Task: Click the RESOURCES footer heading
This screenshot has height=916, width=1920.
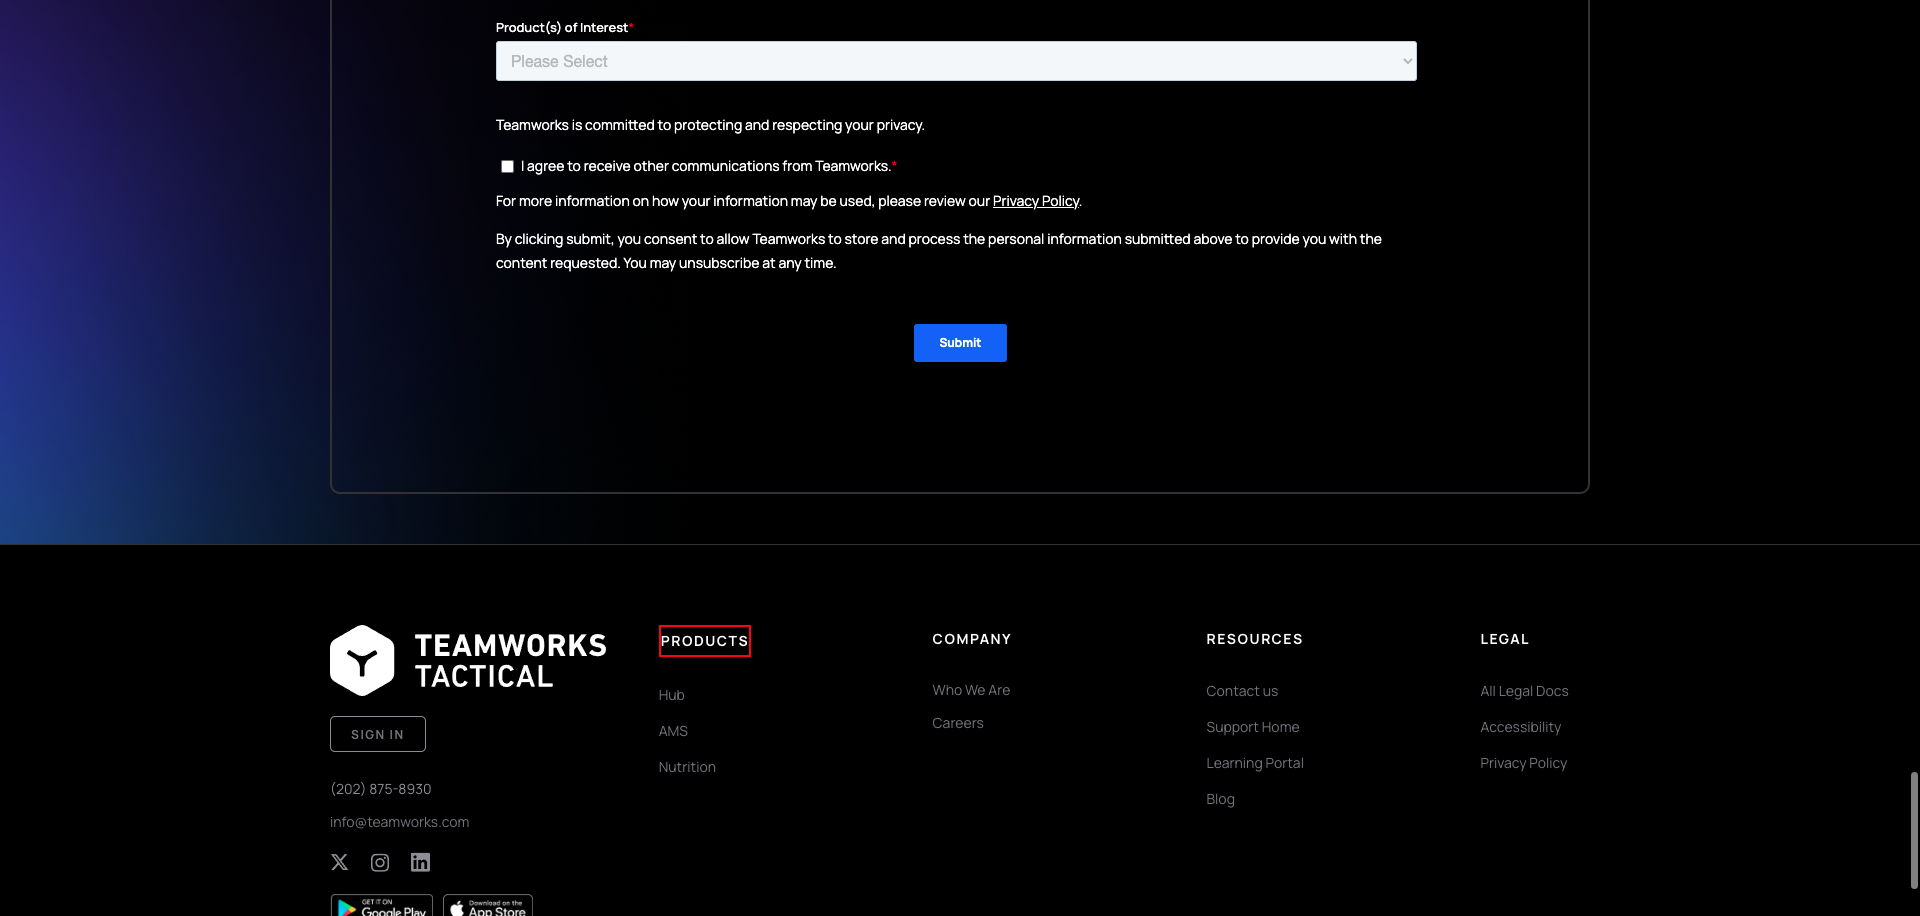Action: (x=1254, y=639)
